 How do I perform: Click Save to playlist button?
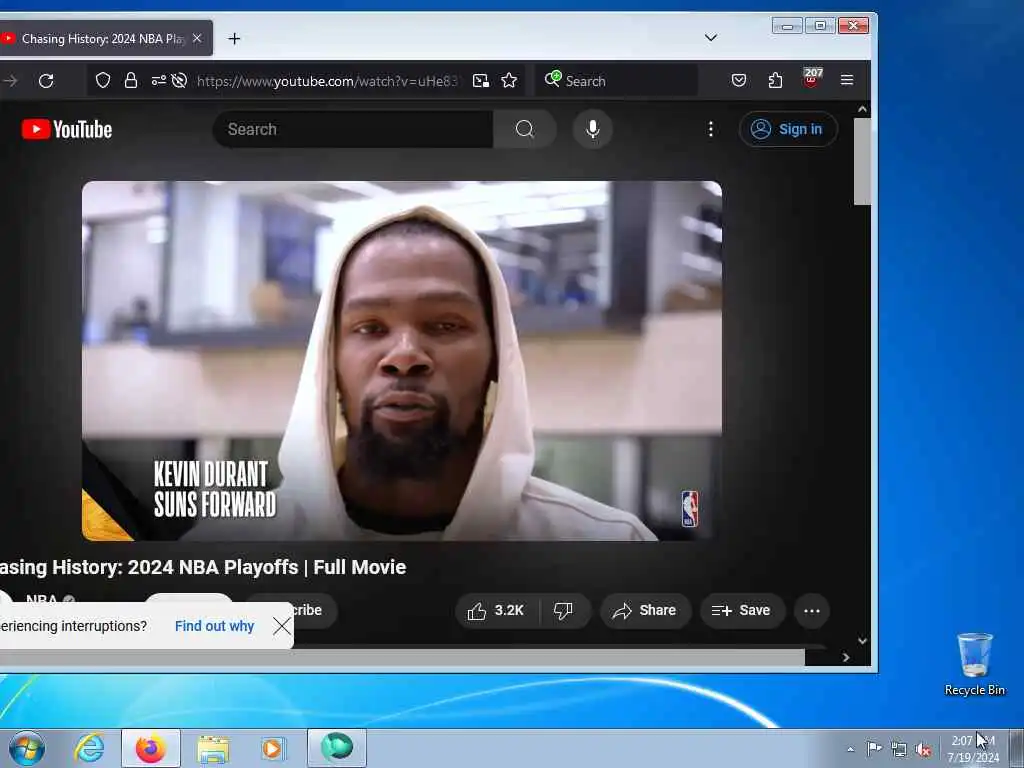point(742,611)
